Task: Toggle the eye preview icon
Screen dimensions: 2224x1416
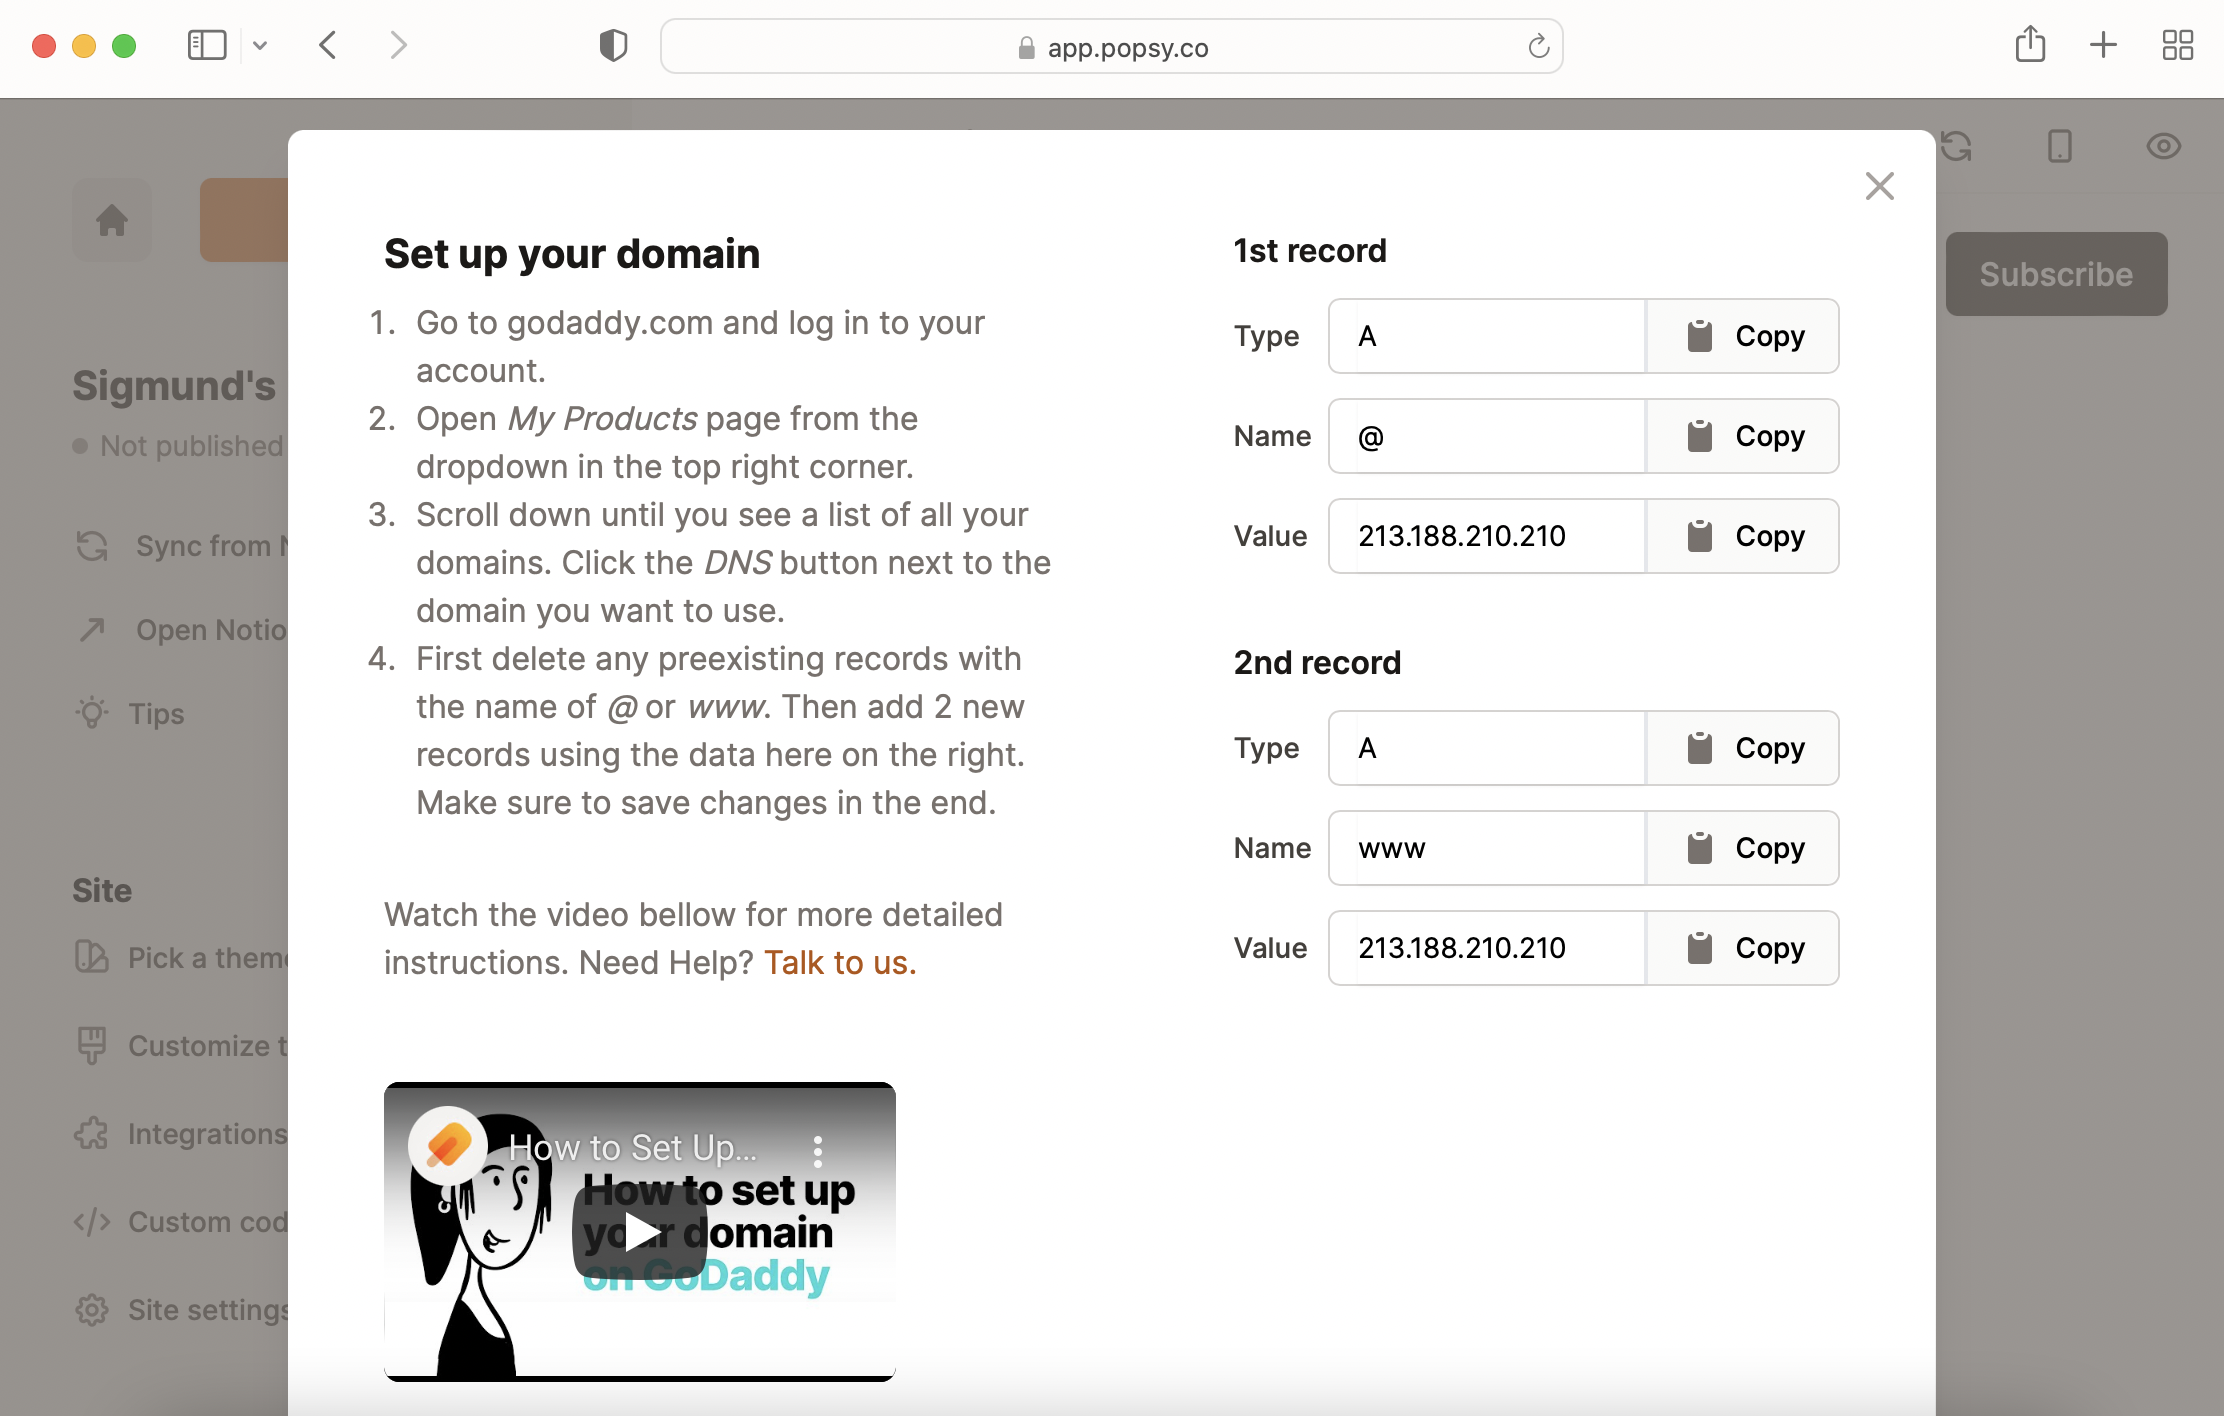Action: coord(2163,147)
